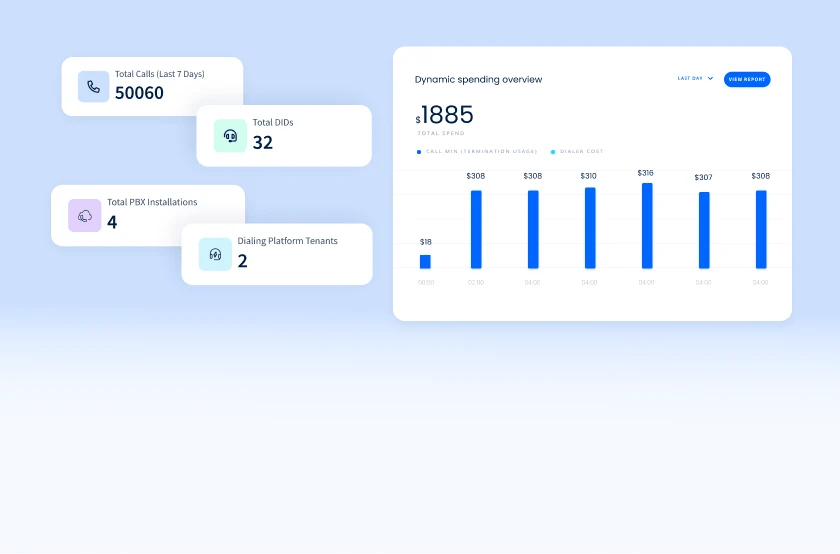Screen dimensions: 840x554
Task: Click the Dialer Cost legend dot
Action: [x=553, y=152]
